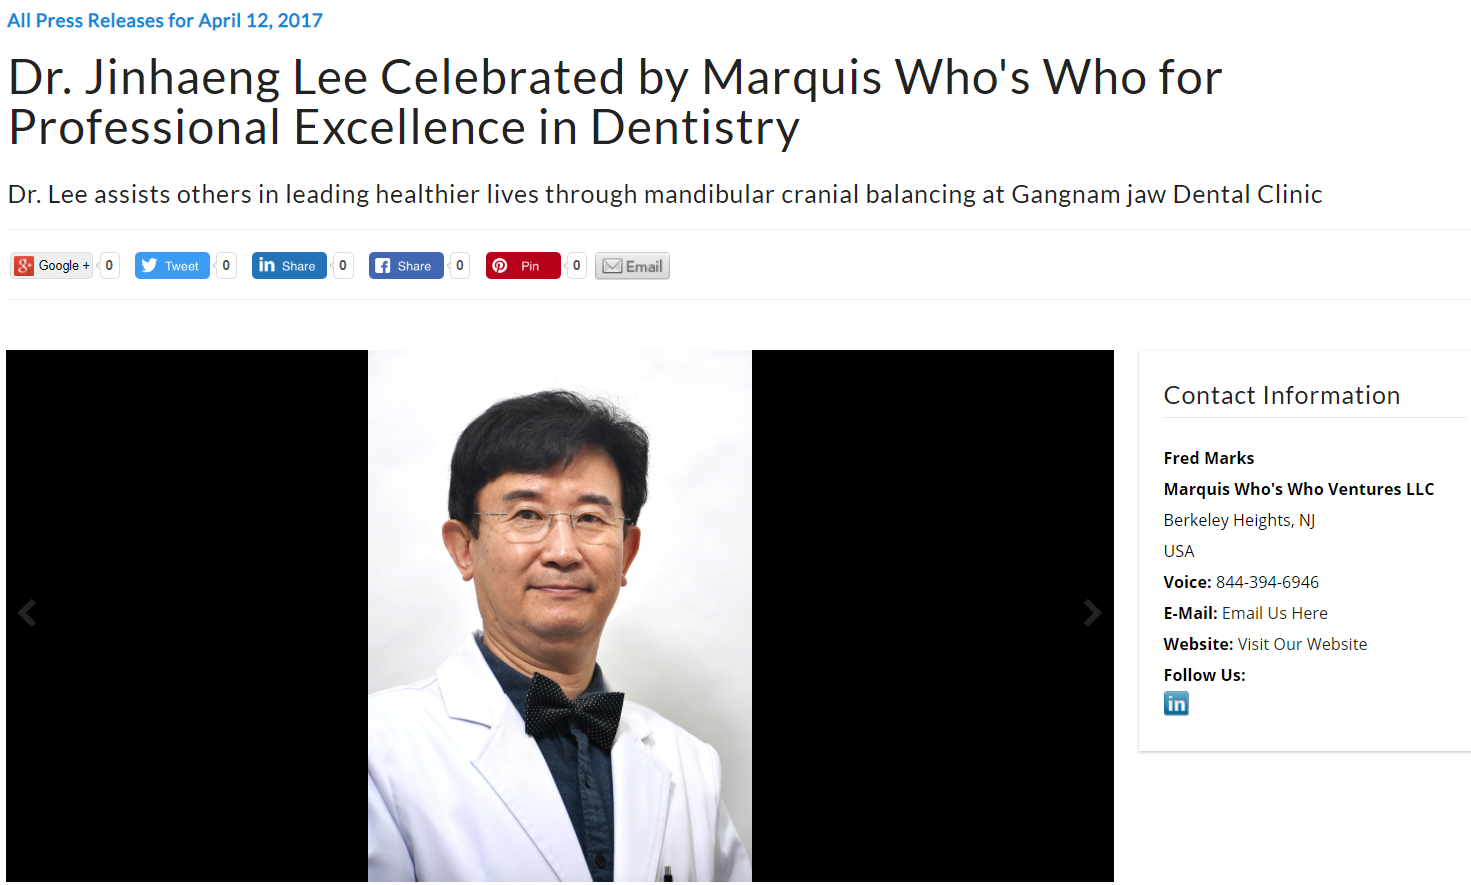
Task: Click the Google + share count bubble
Action: pyautogui.click(x=109, y=266)
